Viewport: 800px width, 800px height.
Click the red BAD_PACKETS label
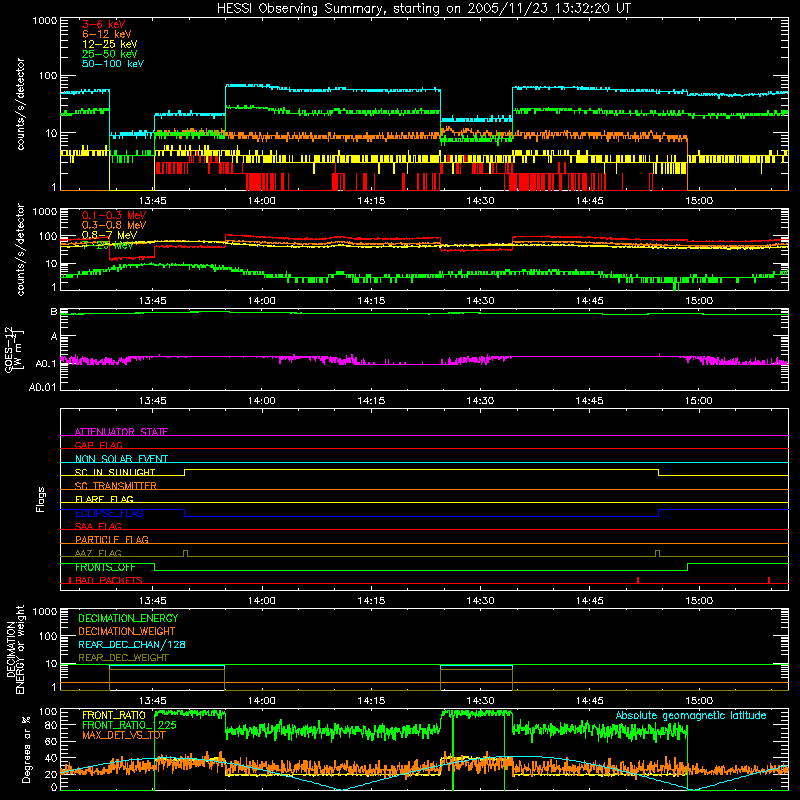(x=109, y=580)
